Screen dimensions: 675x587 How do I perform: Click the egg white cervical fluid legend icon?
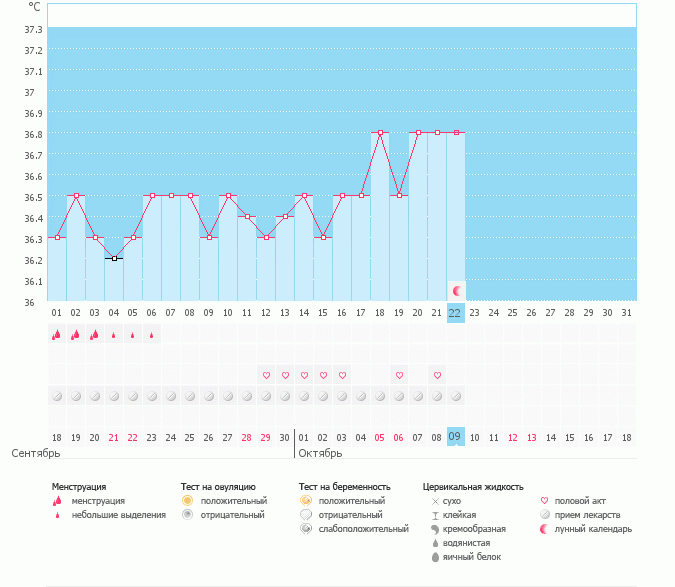click(435, 556)
